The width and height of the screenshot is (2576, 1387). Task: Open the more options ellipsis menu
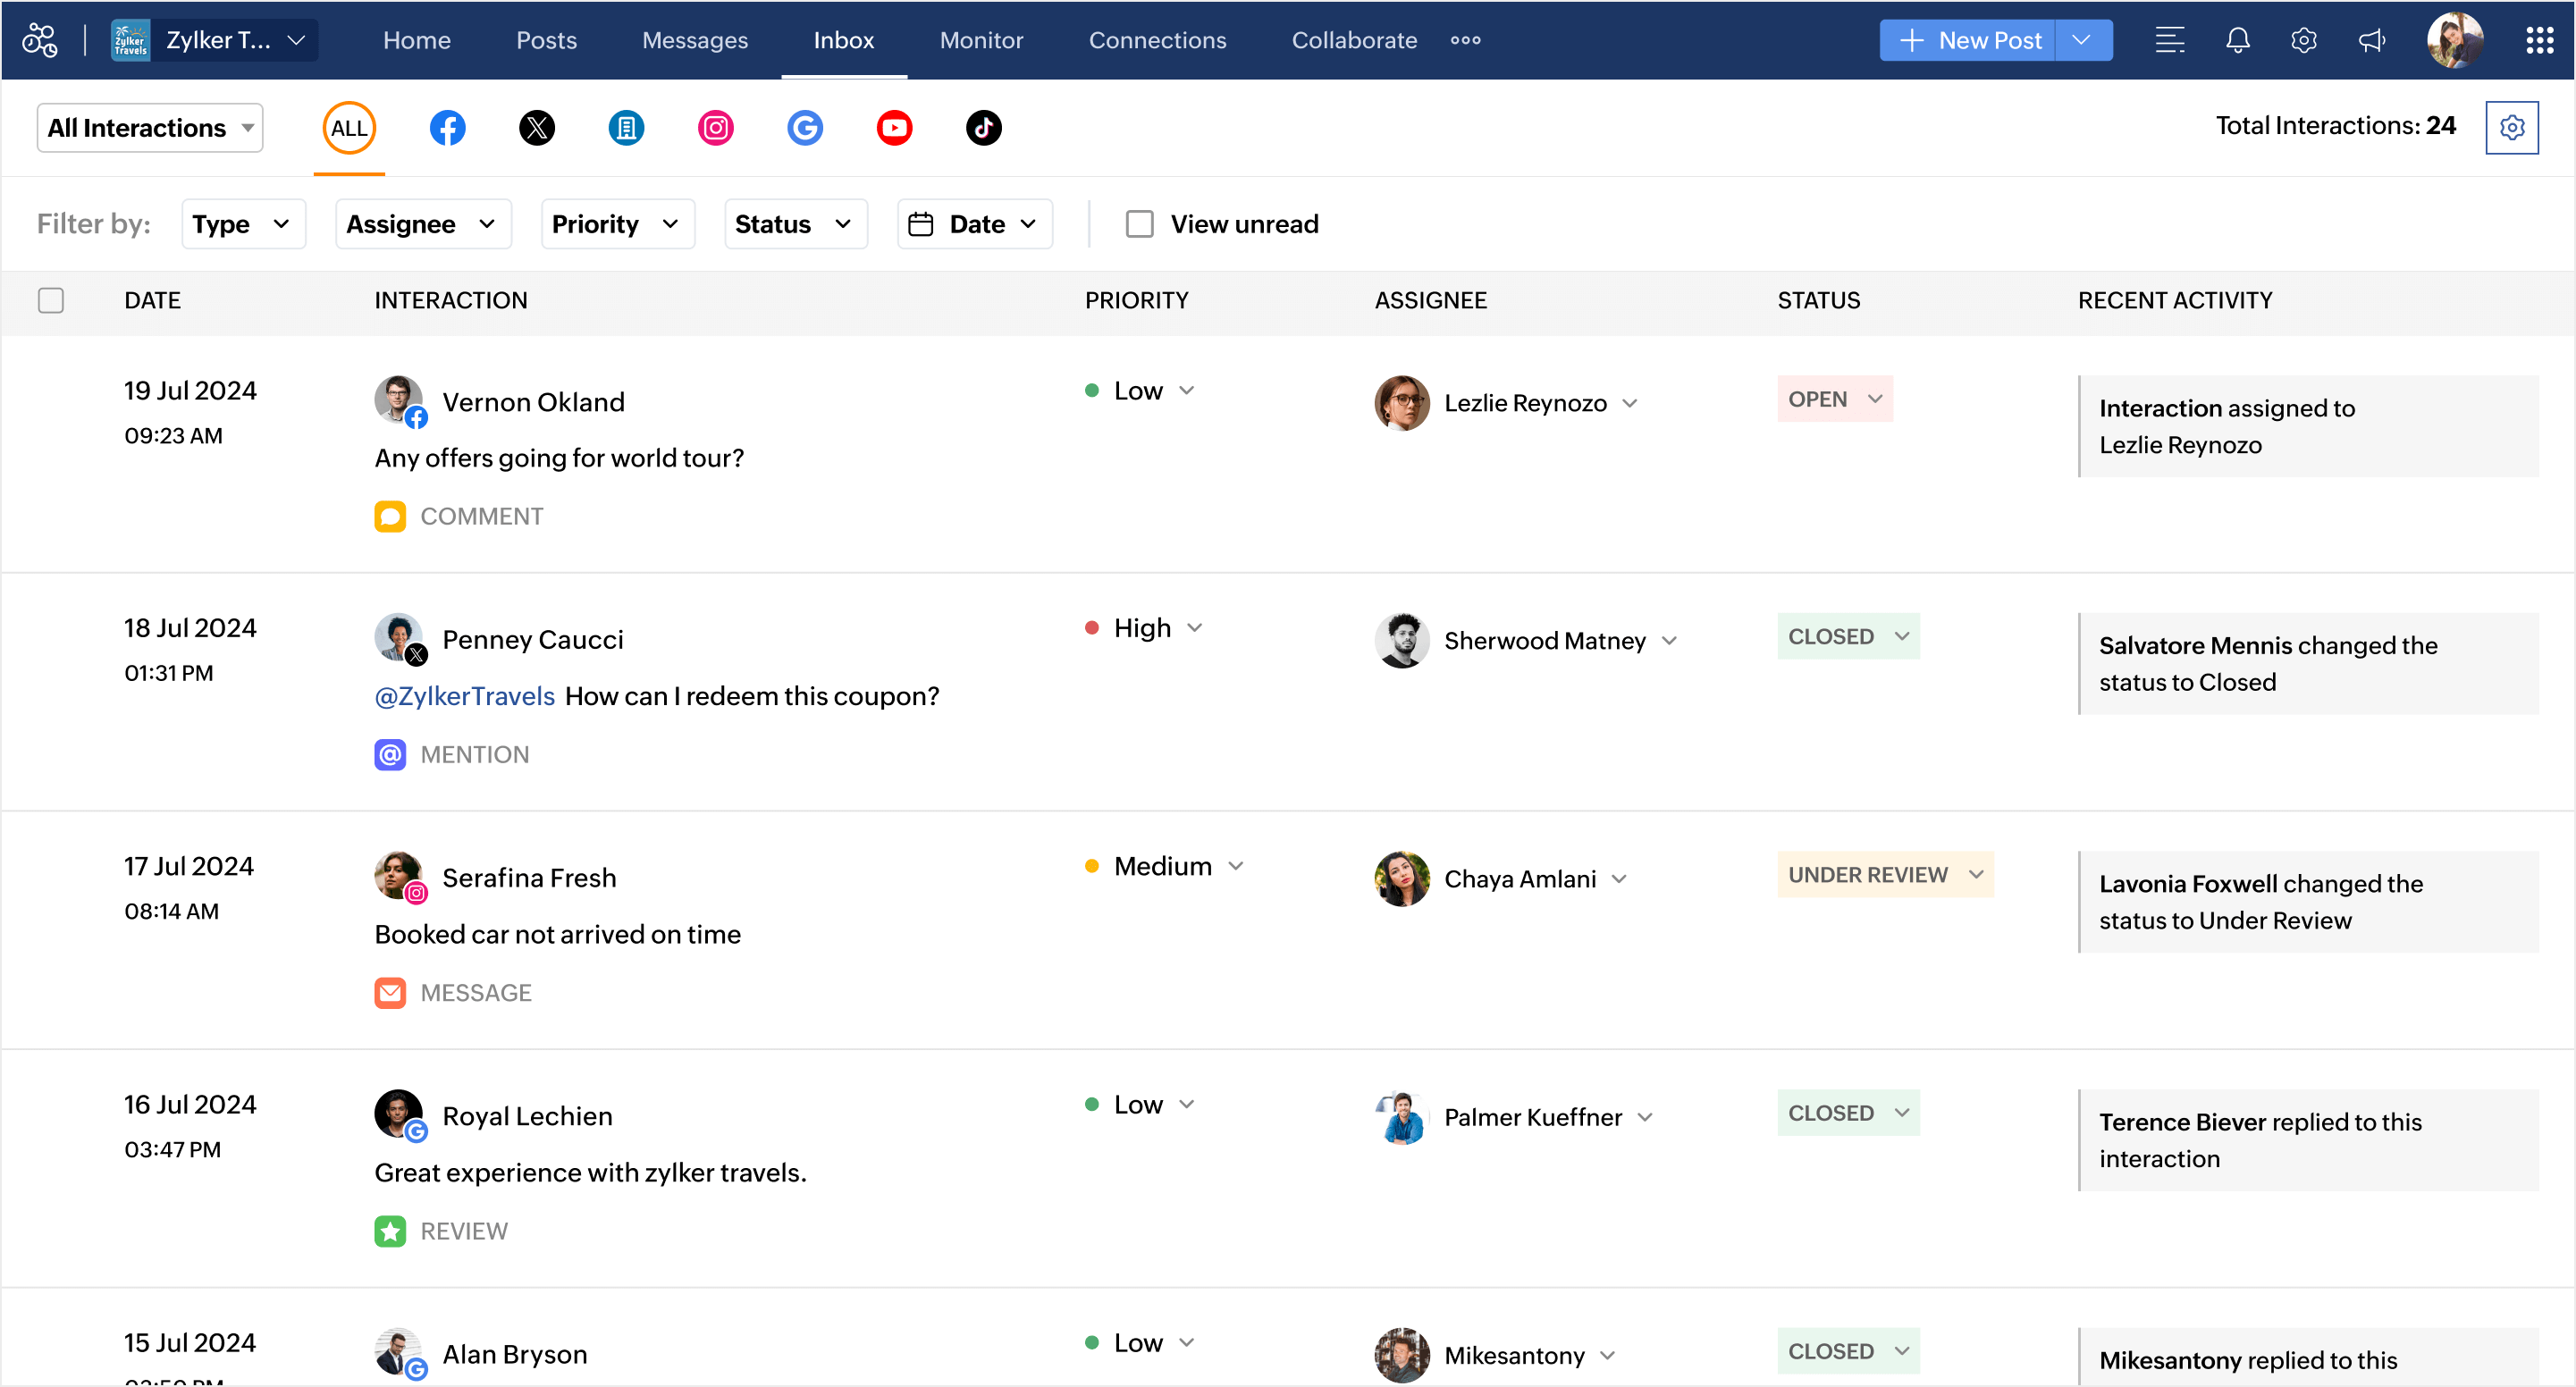coord(1464,40)
